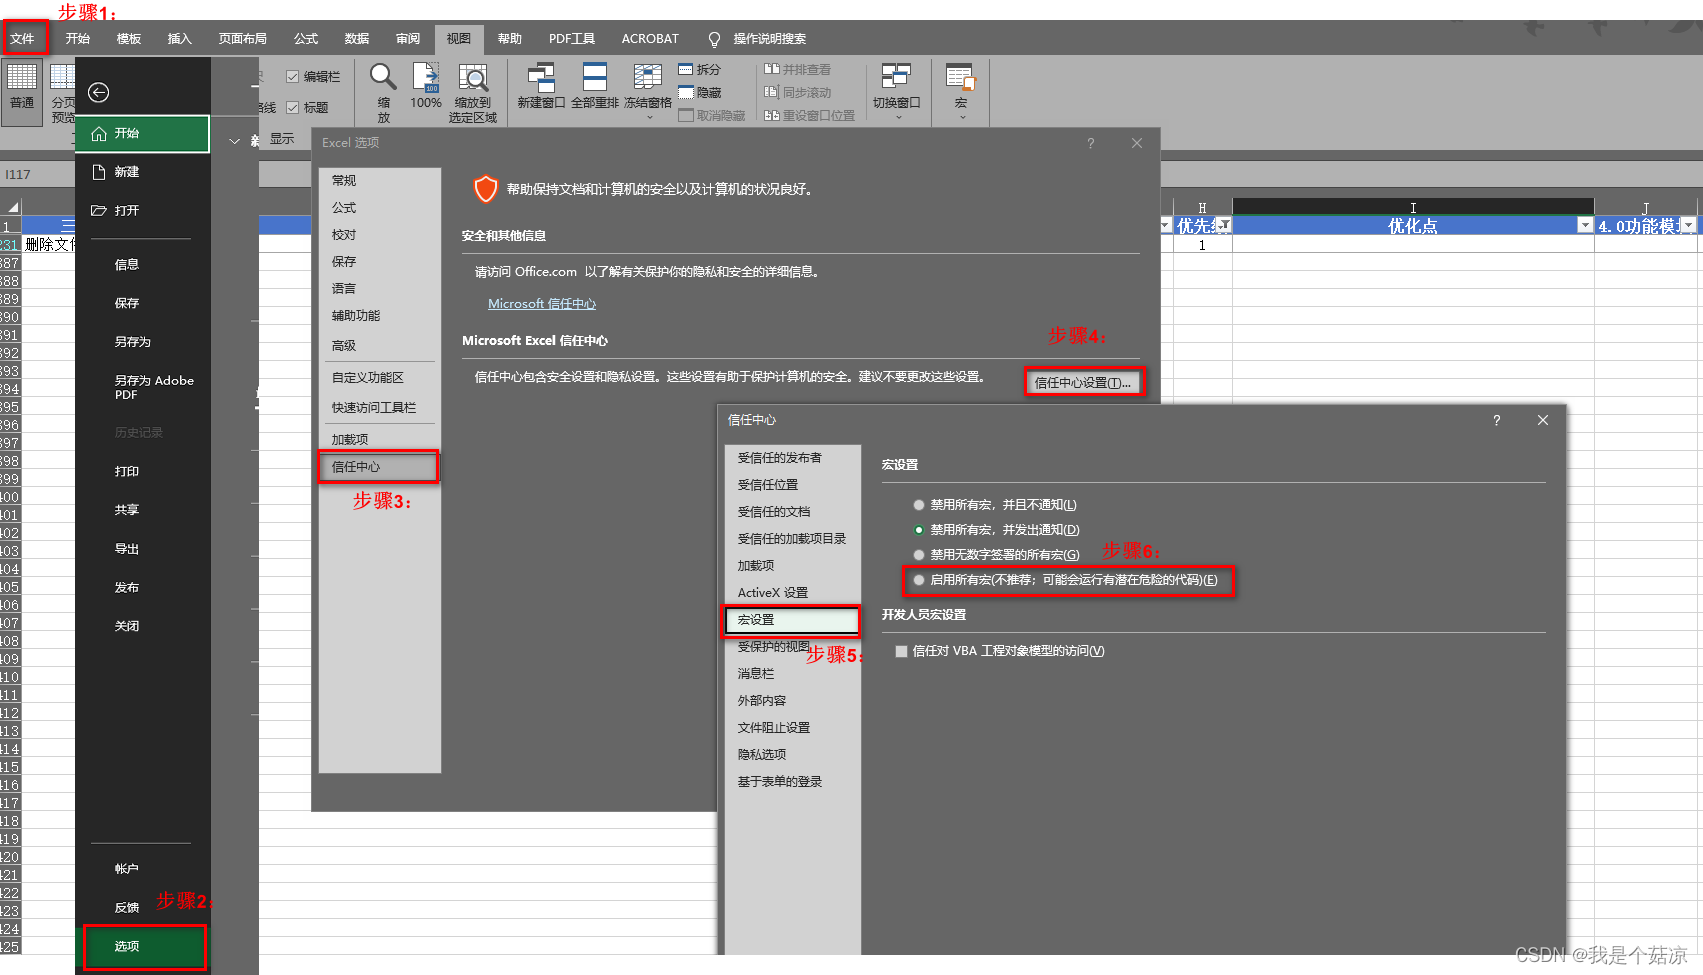Viewport: 1703px width, 975px height.
Task: Click the Switch Windows icon
Action: [x=896, y=78]
